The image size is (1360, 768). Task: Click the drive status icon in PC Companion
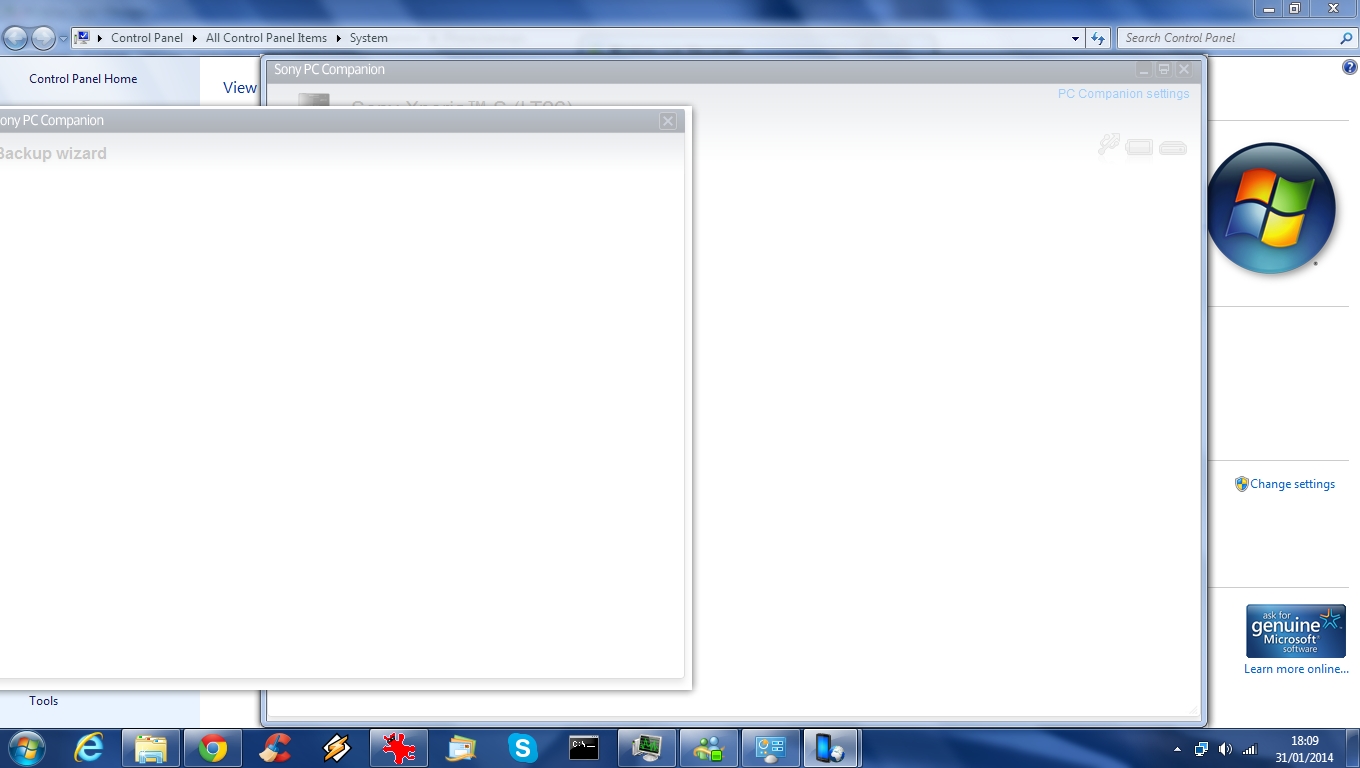1173,148
